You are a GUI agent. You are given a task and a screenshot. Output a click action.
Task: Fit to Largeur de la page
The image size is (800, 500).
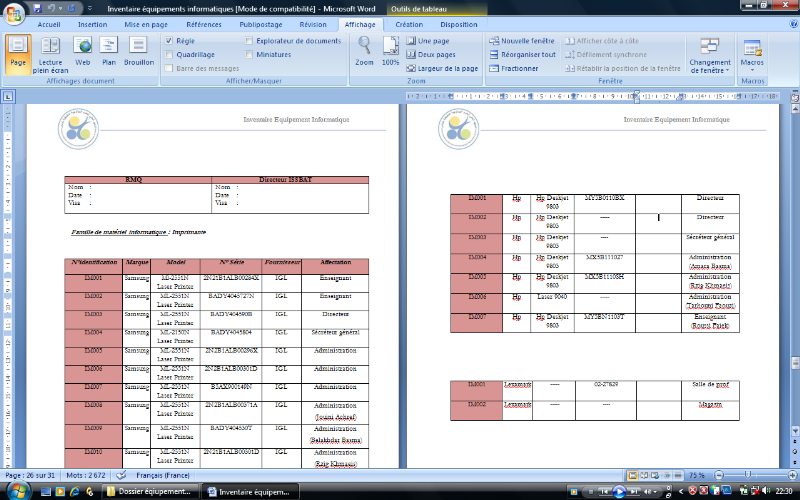click(442, 68)
